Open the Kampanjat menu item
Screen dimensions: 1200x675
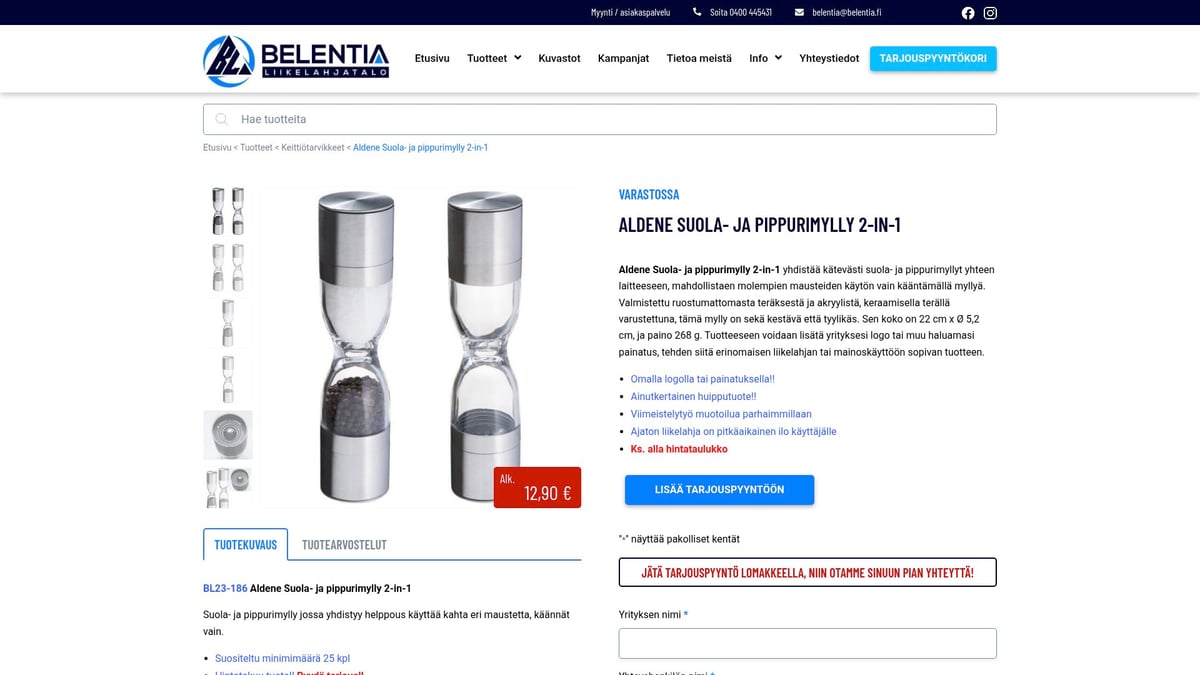pos(624,58)
